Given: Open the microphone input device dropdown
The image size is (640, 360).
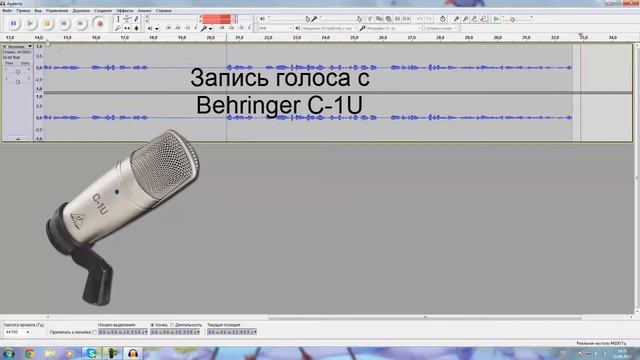Looking at the screenshot, I should [x=393, y=28].
